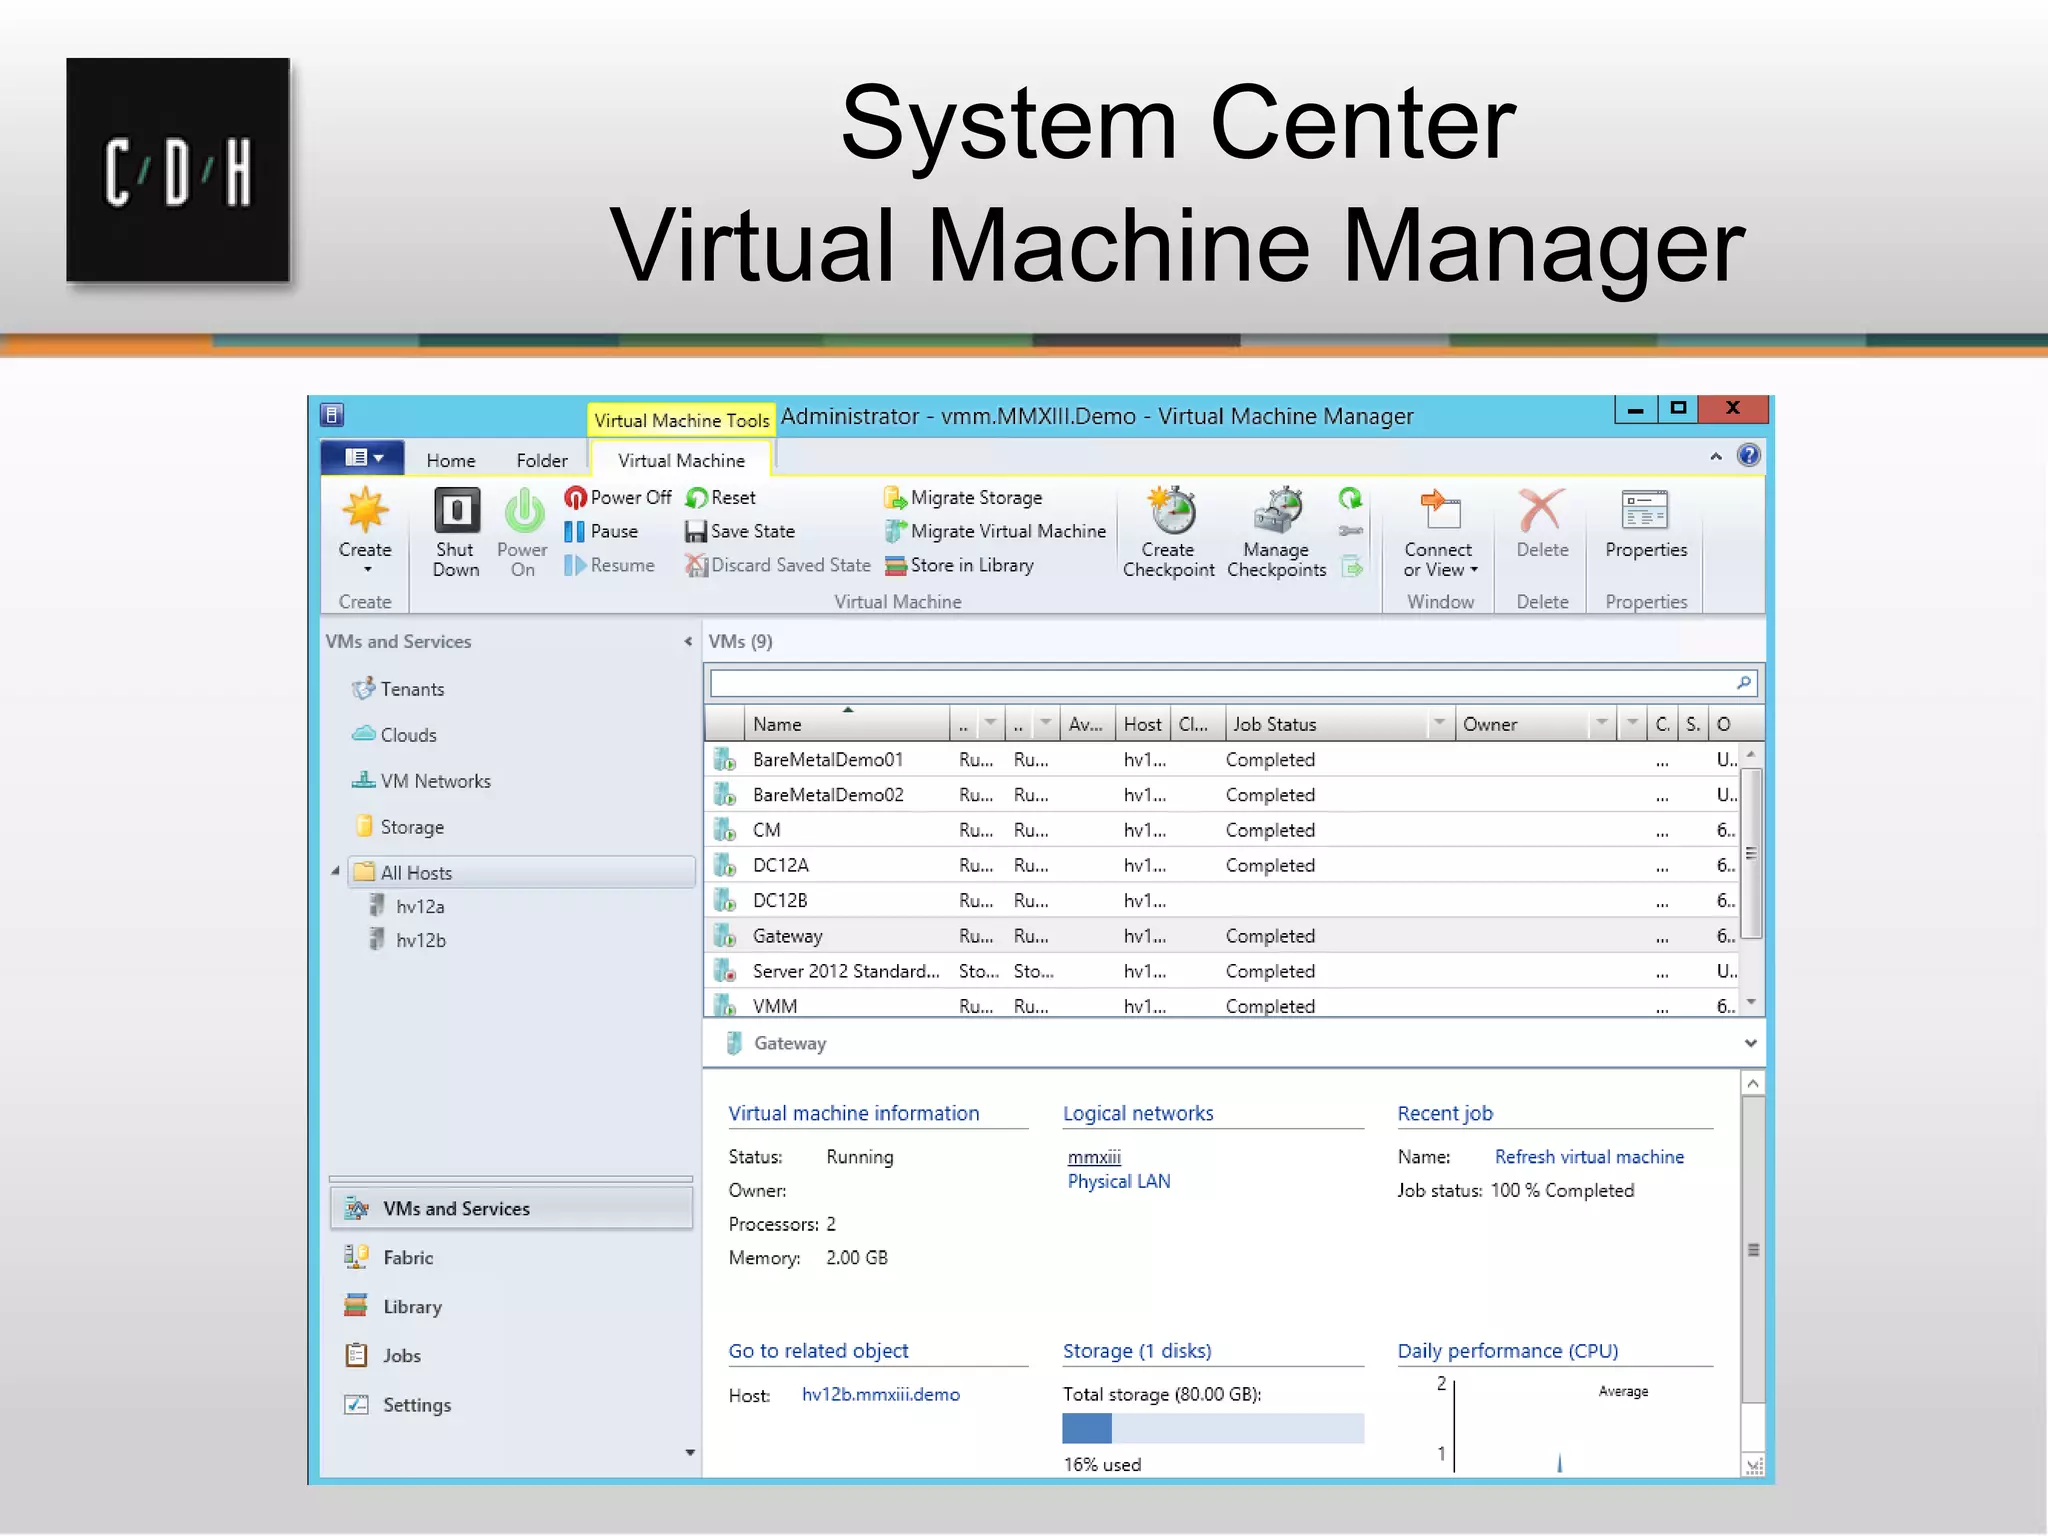Select the DC12A virtual machine row

coord(1221,865)
